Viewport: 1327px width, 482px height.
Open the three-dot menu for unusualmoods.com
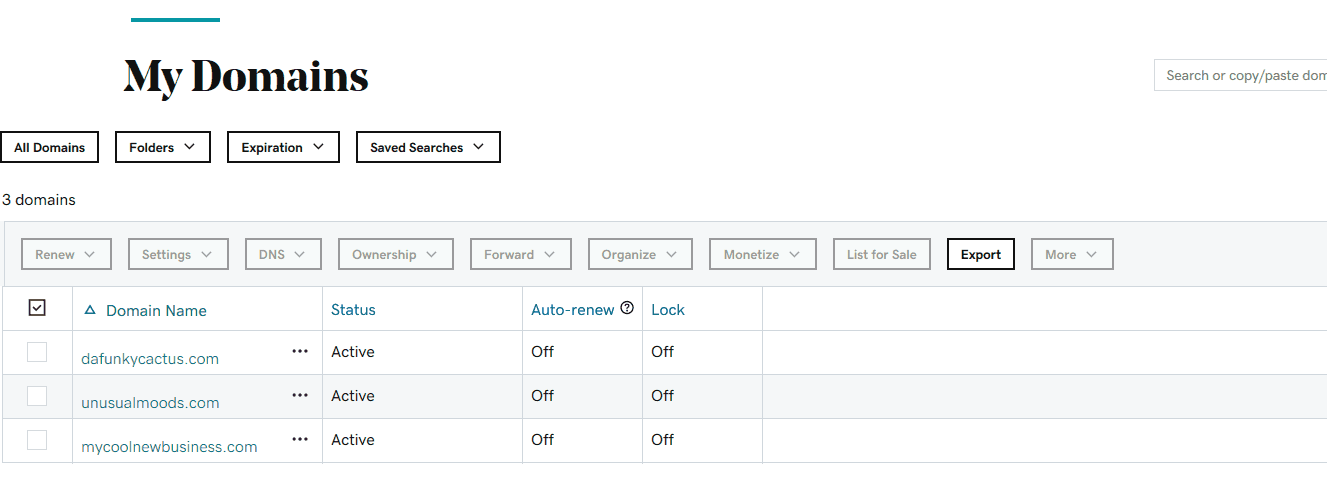[300, 395]
